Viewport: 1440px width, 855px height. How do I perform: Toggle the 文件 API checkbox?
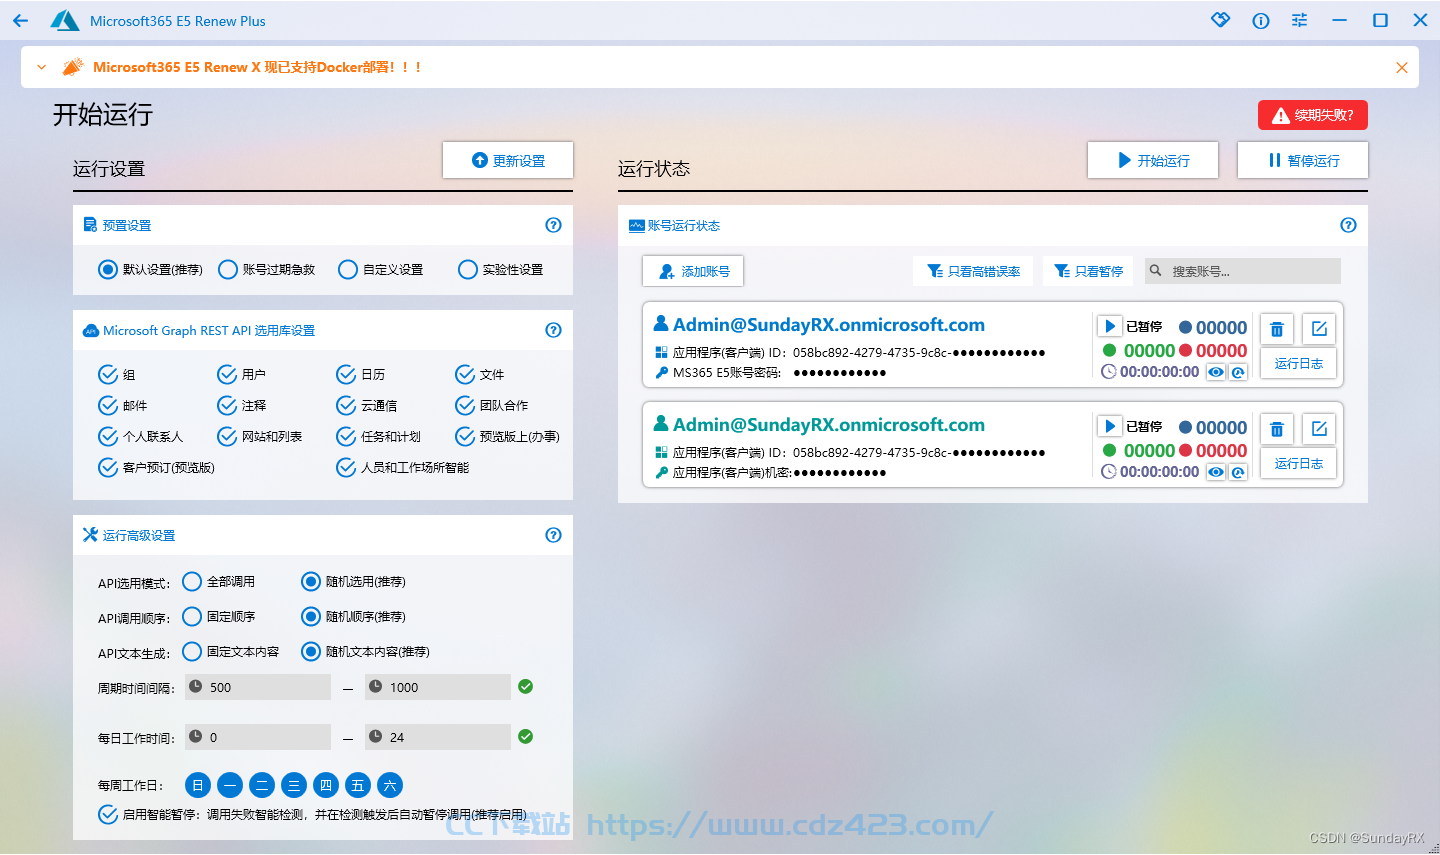coord(465,374)
